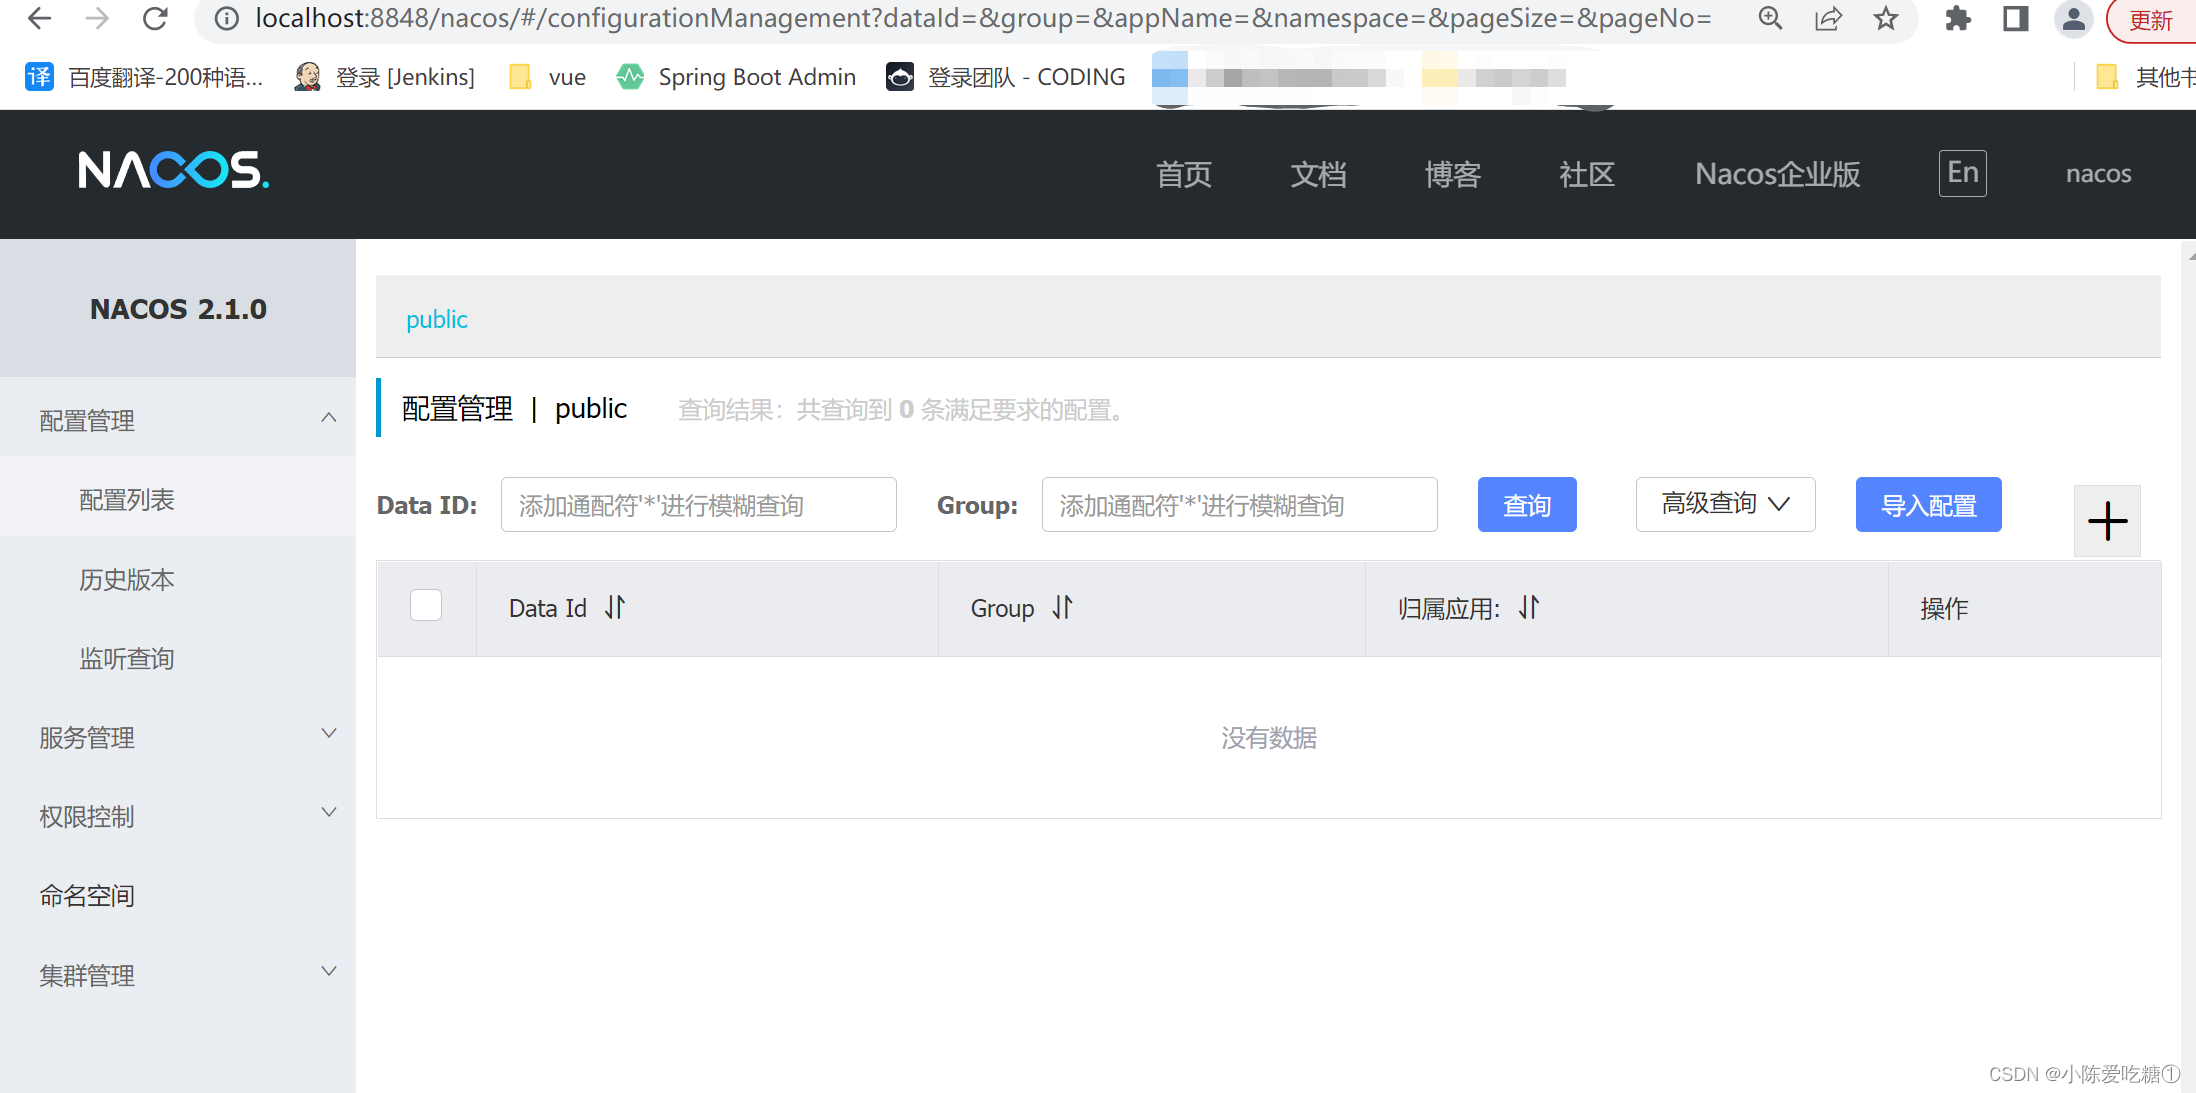Click the 归属应用 sort icon
The height and width of the screenshot is (1093, 2196).
pos(1527,607)
